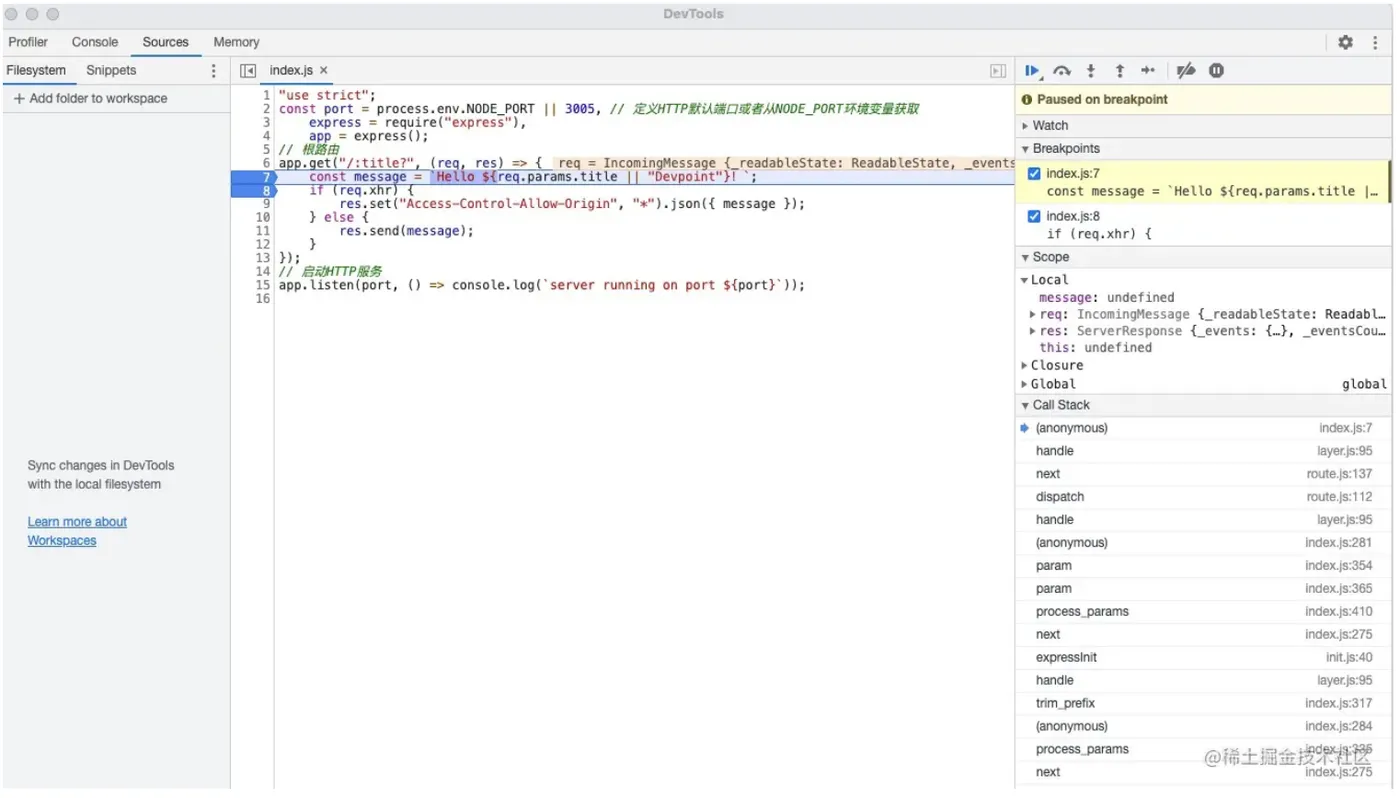1400x798 pixels.
Task: Close the index.js editor tab
Action: point(323,71)
